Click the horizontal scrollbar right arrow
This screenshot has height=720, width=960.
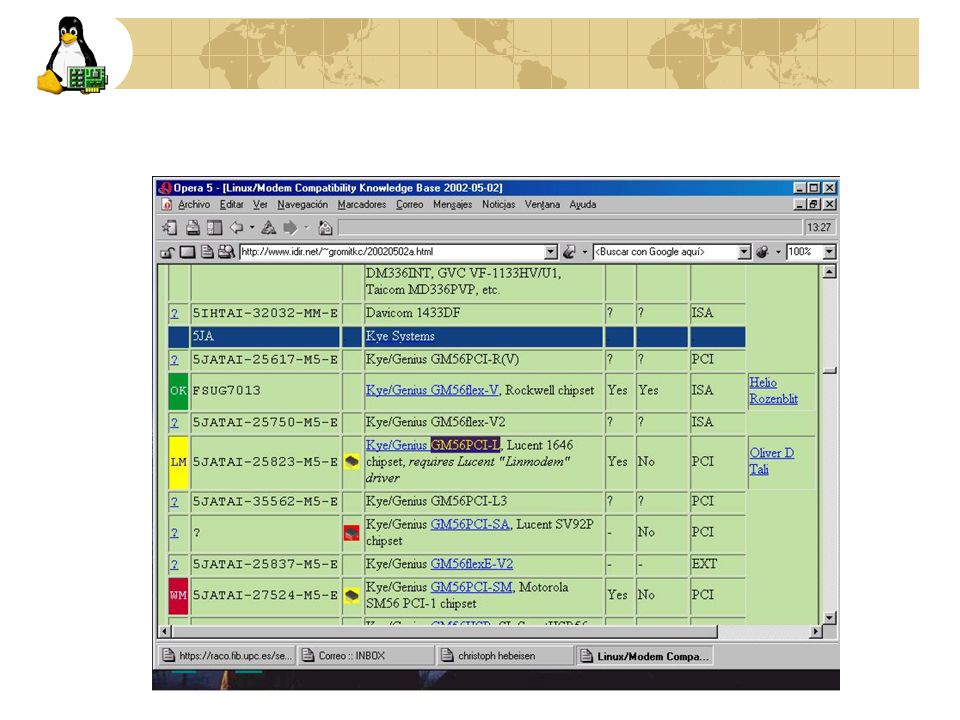815,631
